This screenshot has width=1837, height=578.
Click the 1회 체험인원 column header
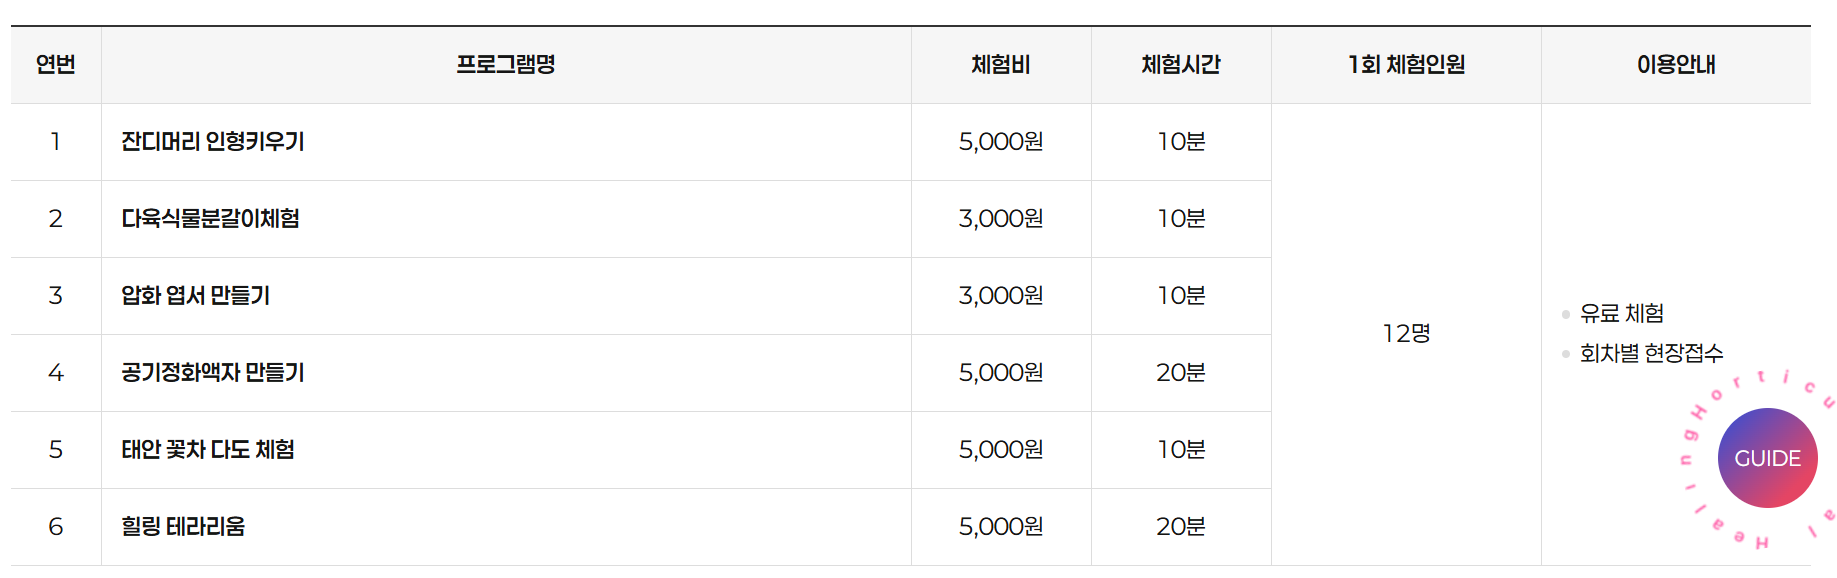1406,65
